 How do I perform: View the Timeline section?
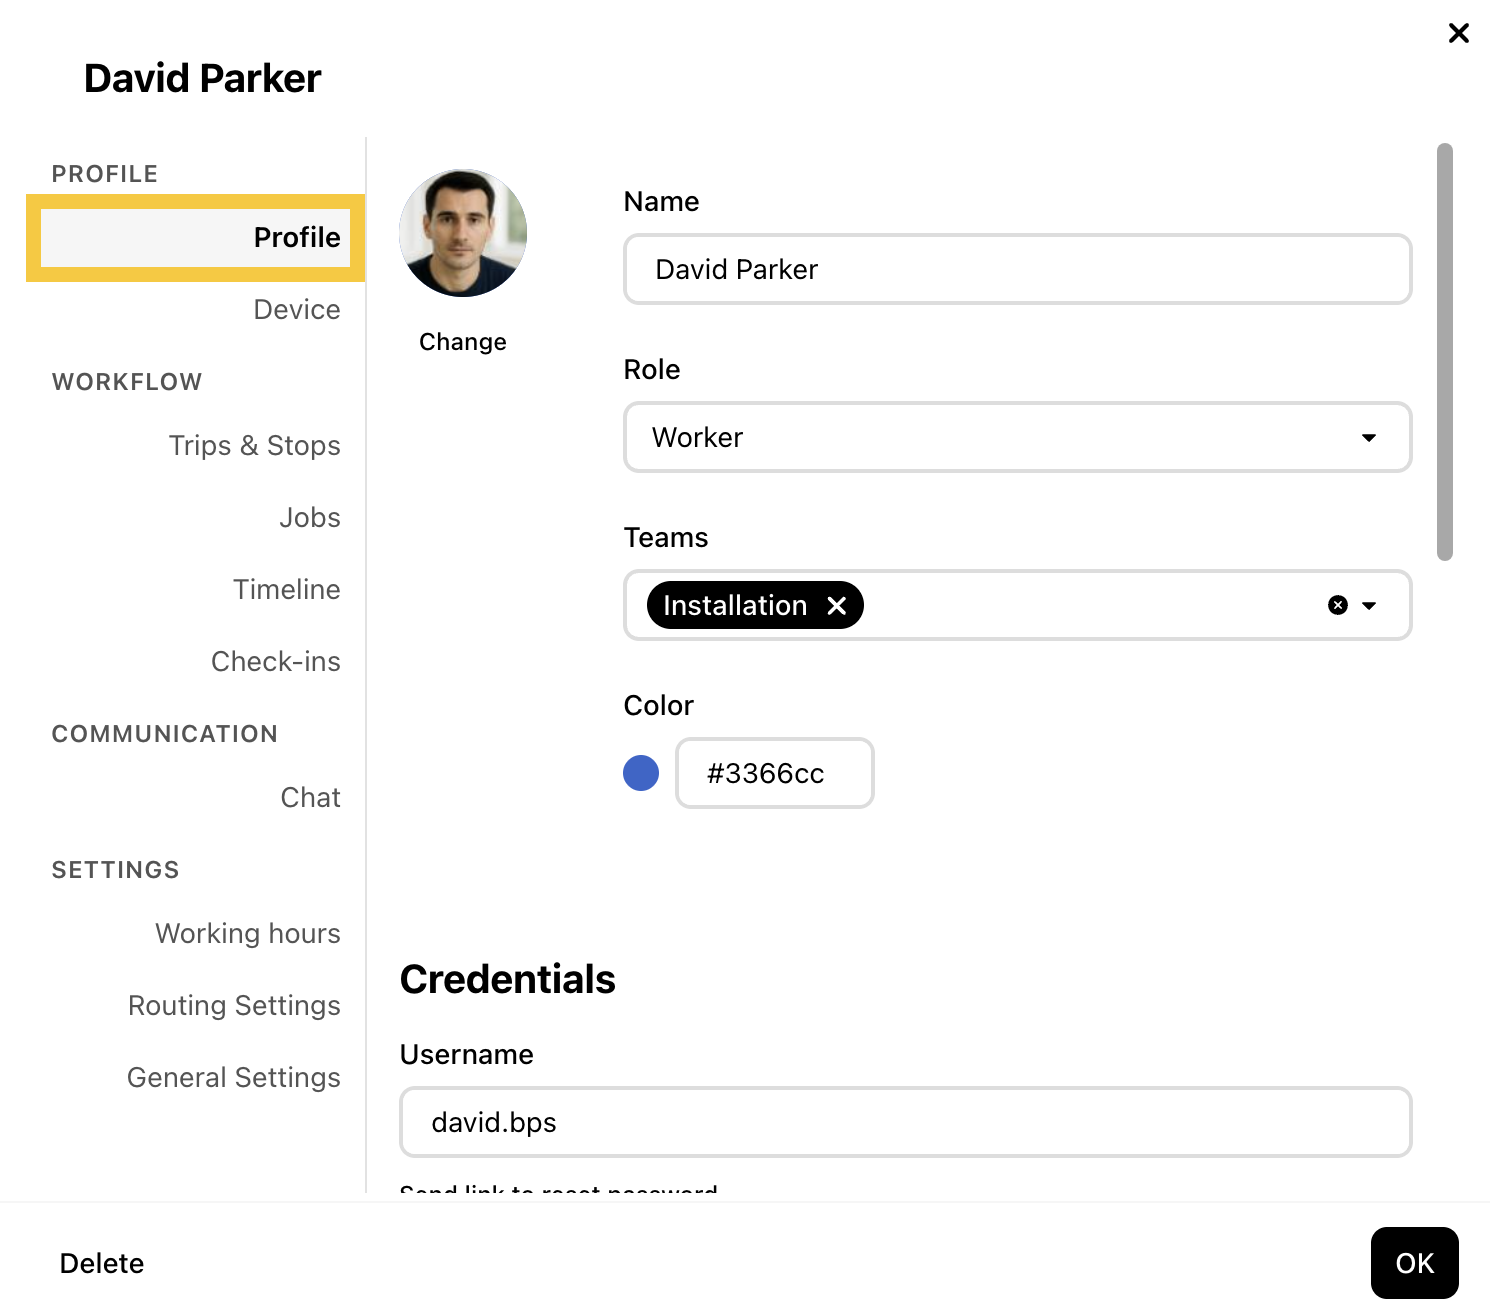point(286,590)
